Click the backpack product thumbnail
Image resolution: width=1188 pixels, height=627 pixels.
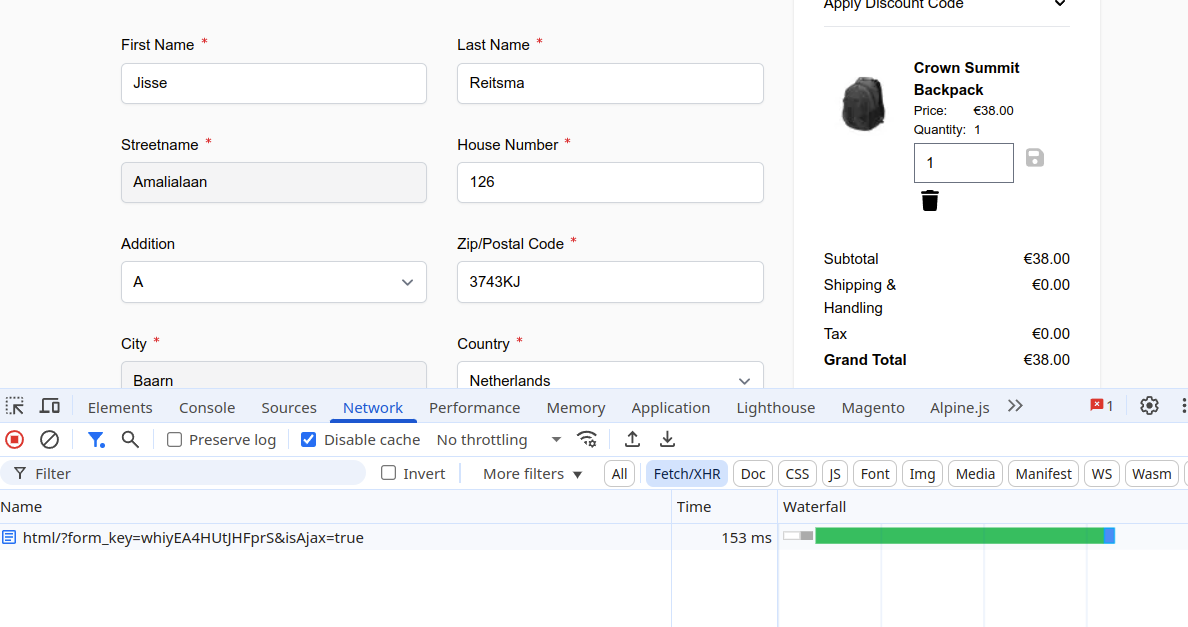pos(863,104)
